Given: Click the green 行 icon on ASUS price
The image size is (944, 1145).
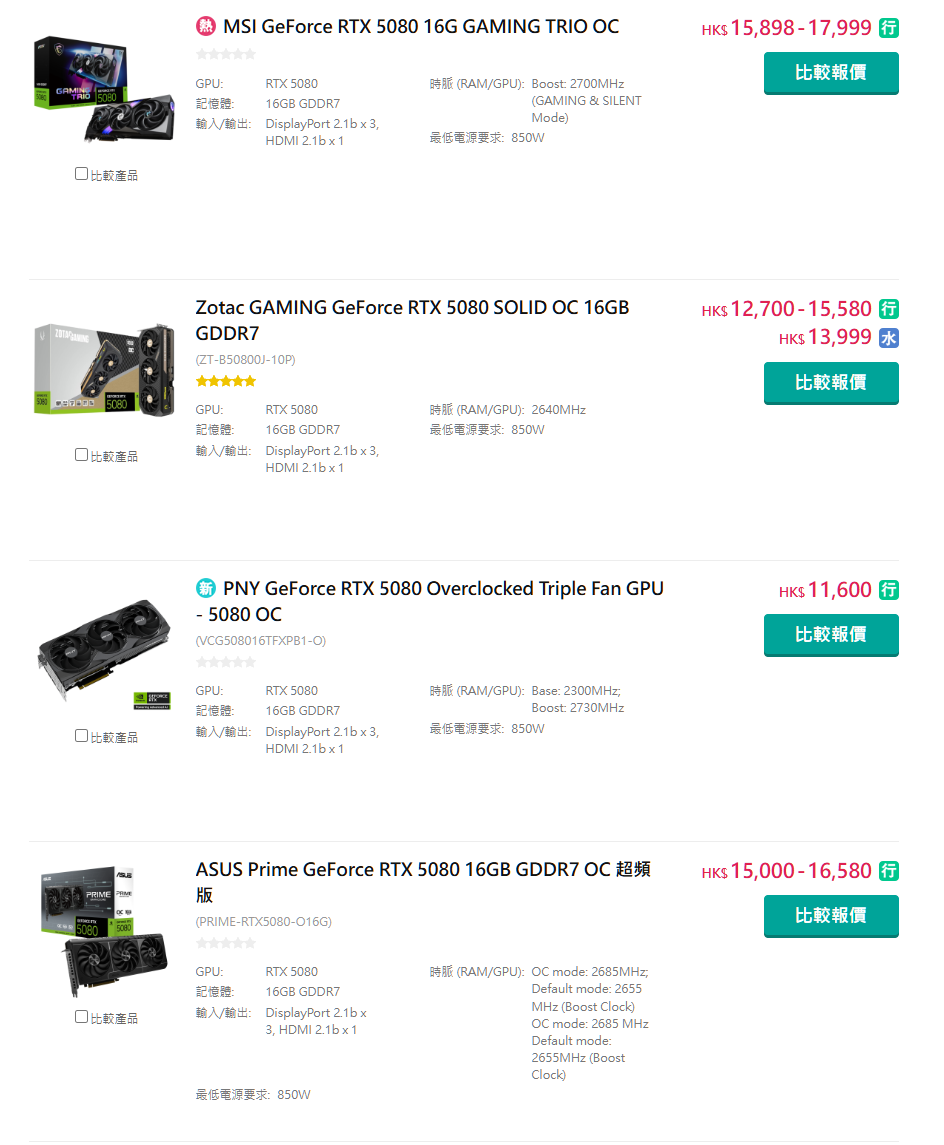Looking at the screenshot, I should click(889, 870).
